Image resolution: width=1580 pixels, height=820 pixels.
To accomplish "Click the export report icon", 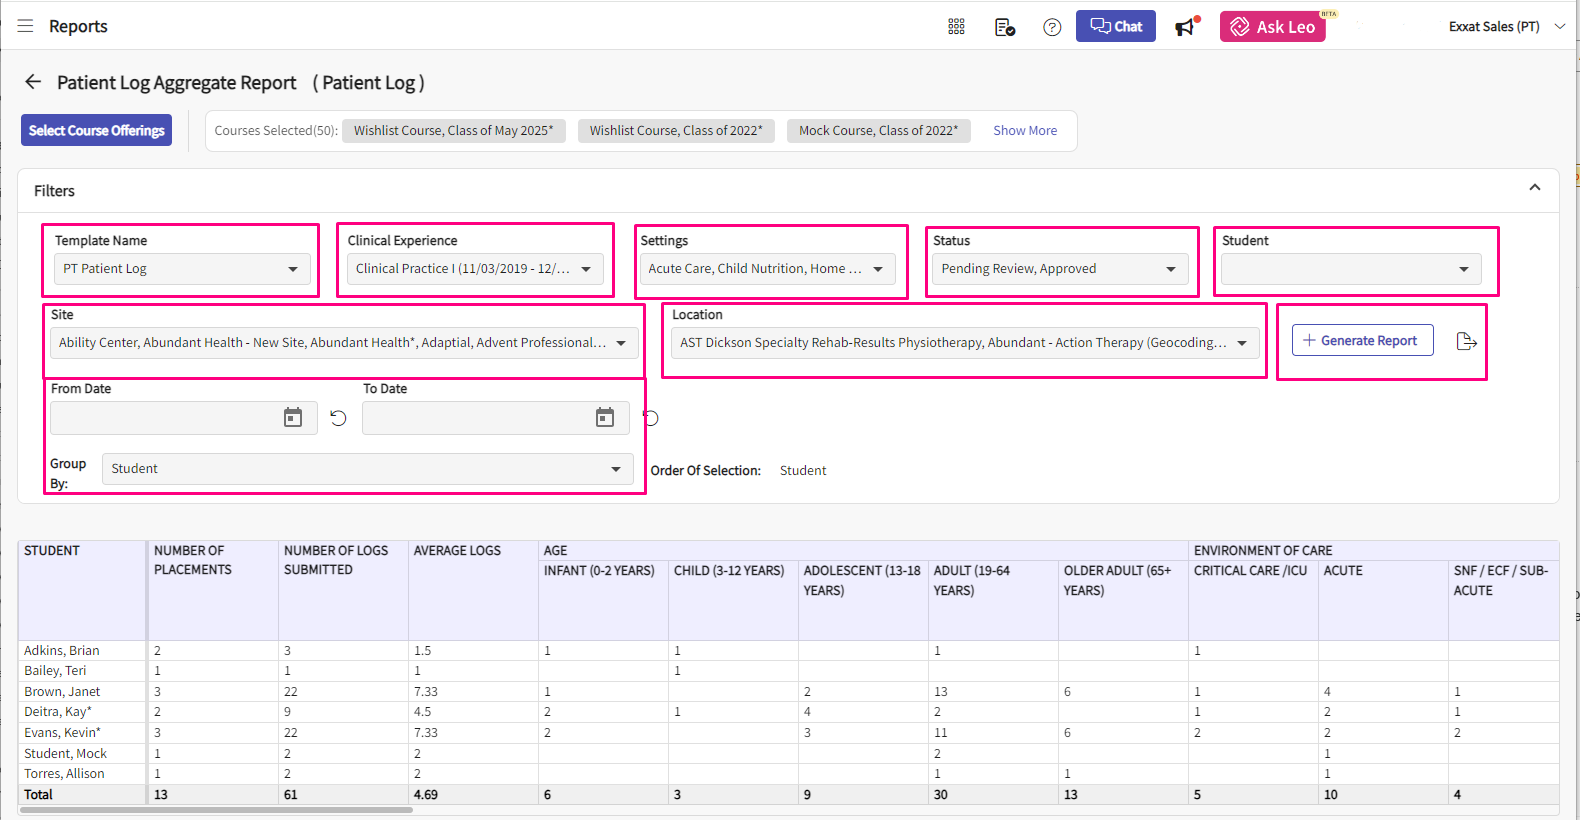I will (1466, 341).
